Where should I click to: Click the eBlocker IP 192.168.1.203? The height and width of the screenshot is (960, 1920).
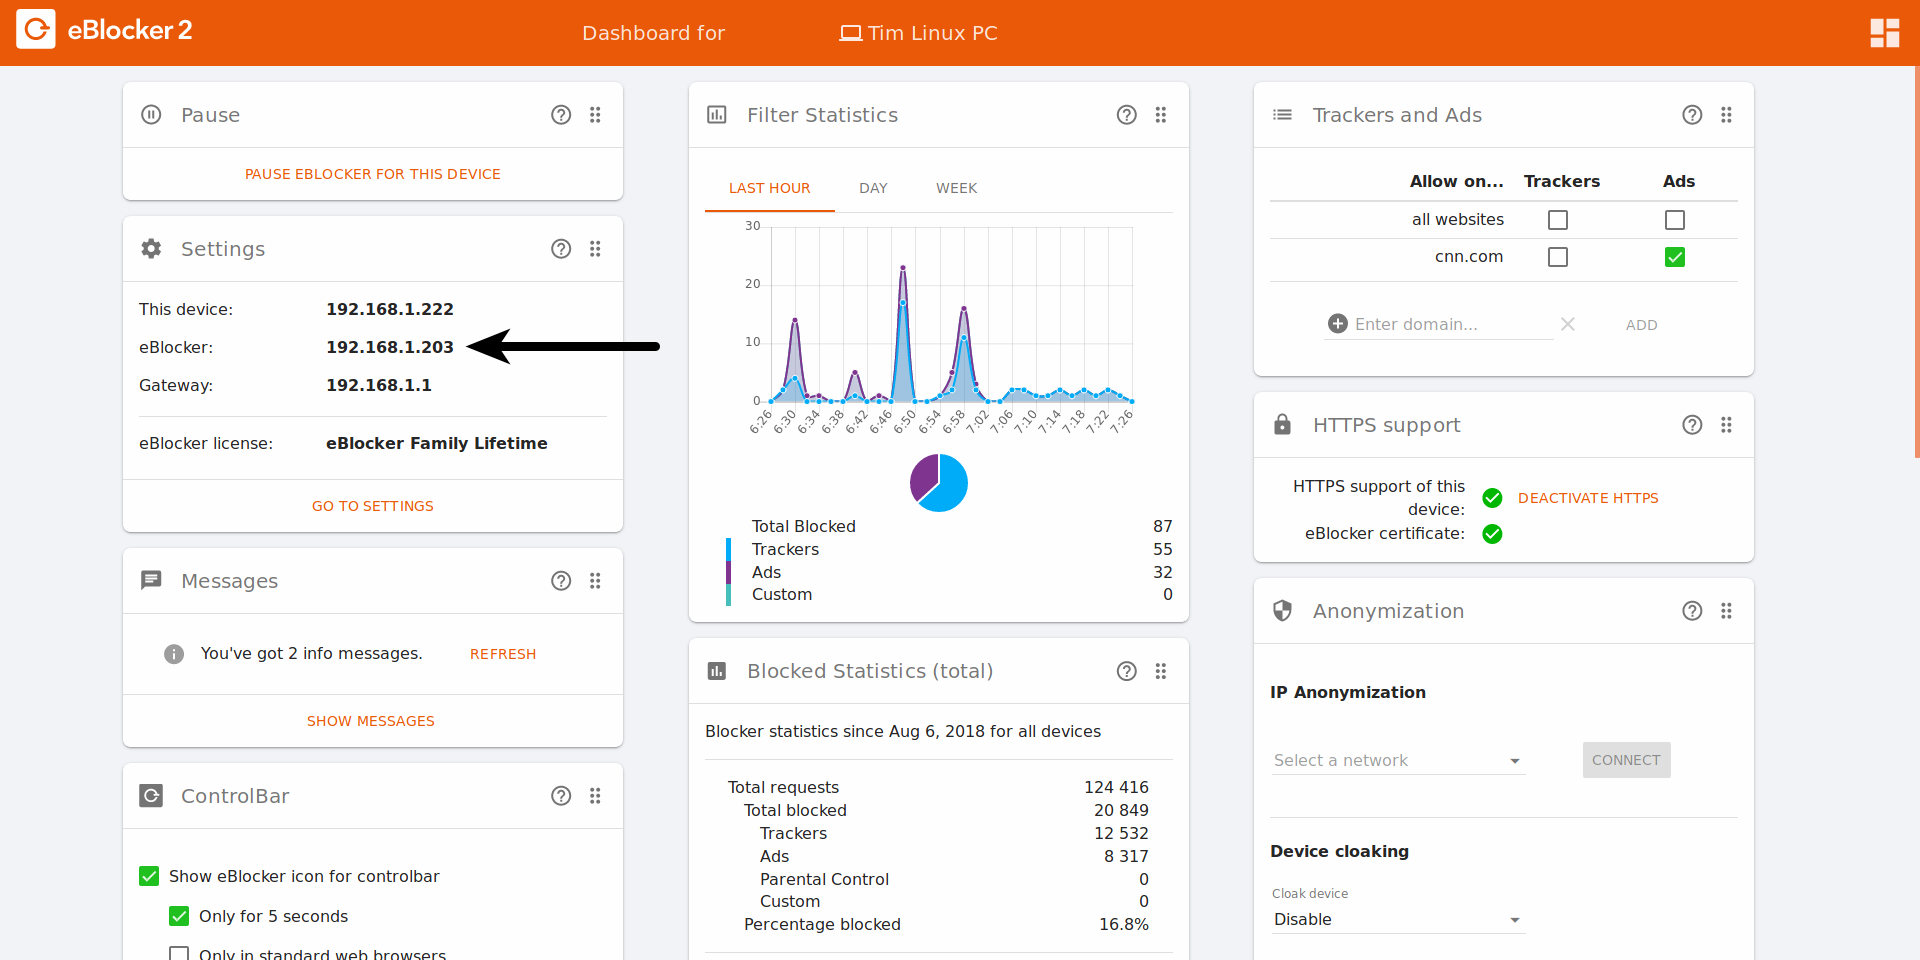pyautogui.click(x=390, y=347)
